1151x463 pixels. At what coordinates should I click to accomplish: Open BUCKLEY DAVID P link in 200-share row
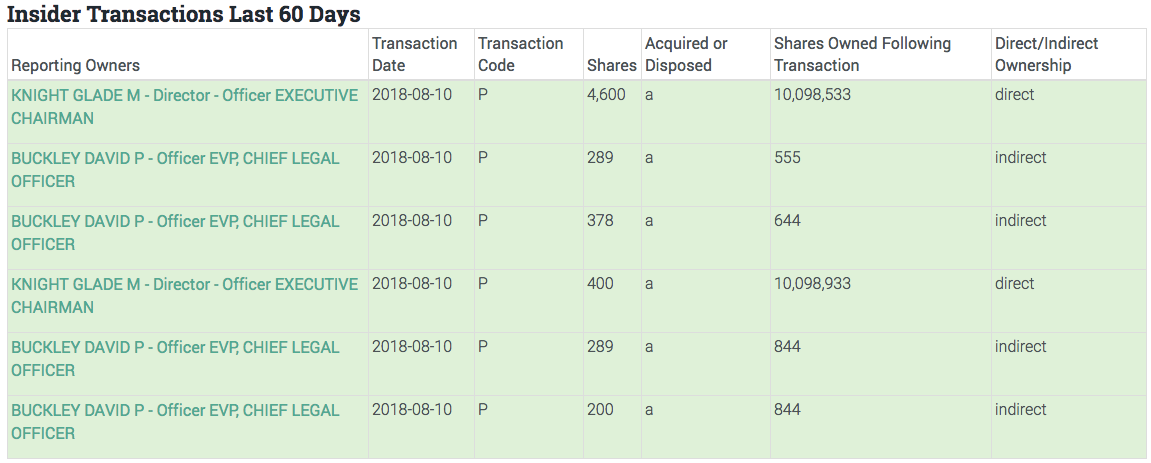[x=175, y=422]
